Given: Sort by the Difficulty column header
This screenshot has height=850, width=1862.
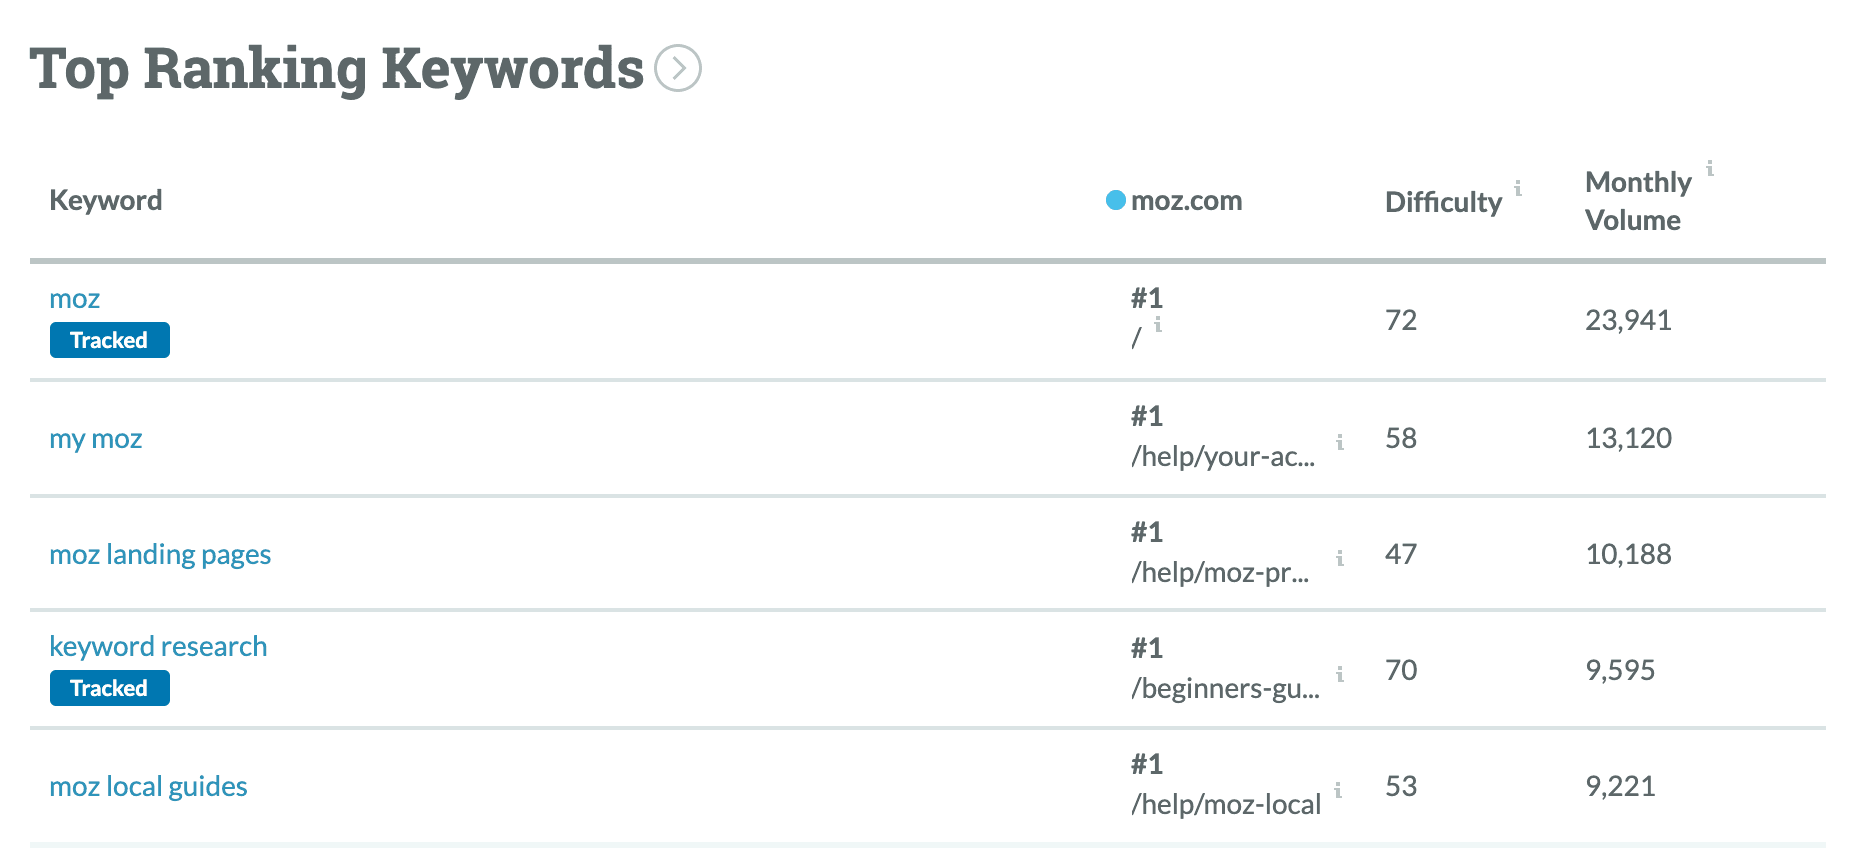Looking at the screenshot, I should click(x=1442, y=202).
